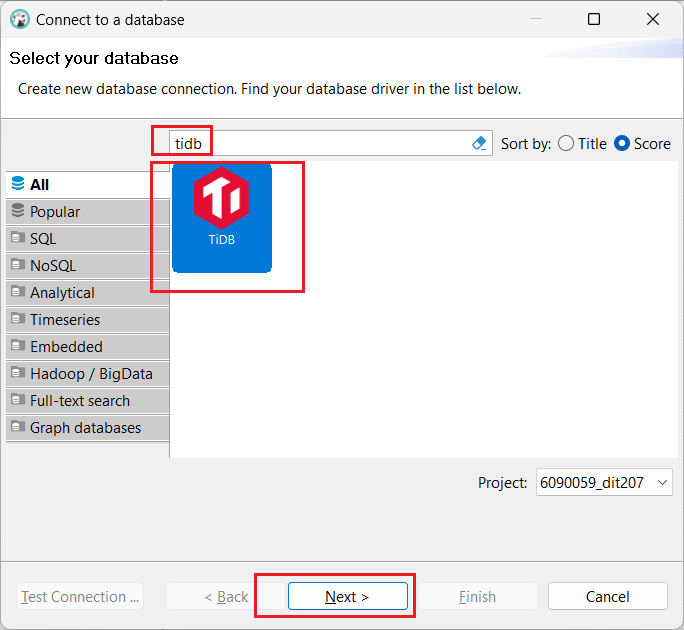The image size is (684, 630).
Task: Select the TiDB database driver tile
Action: pyautogui.click(x=222, y=218)
